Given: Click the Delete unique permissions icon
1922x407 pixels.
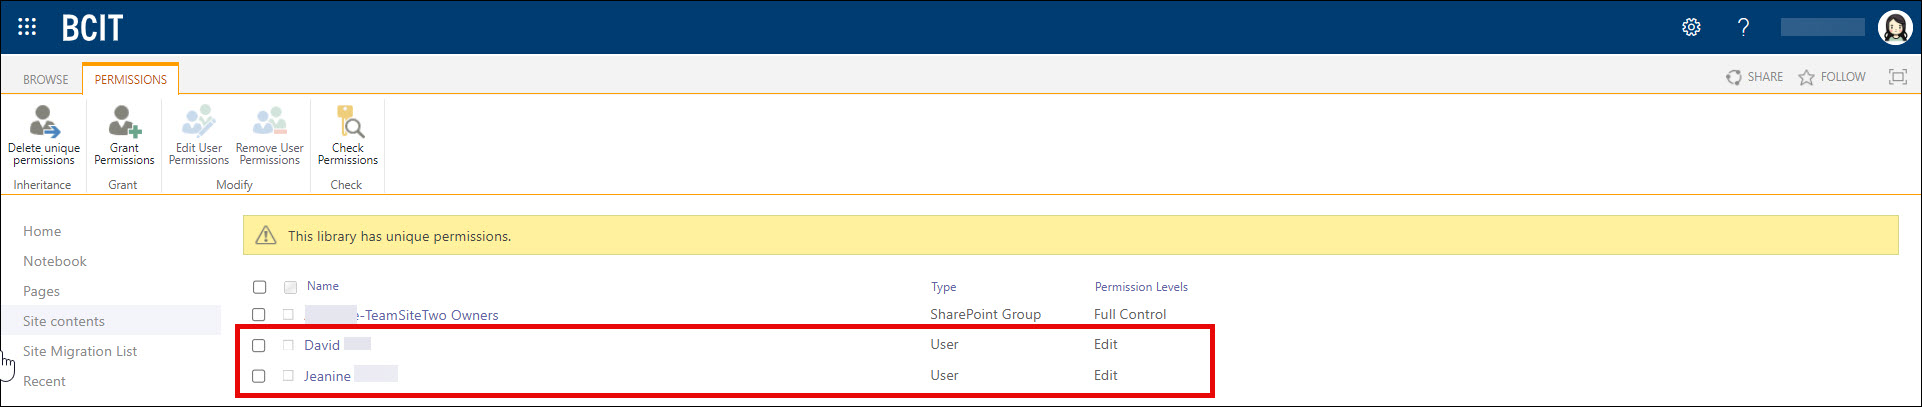Looking at the screenshot, I should (44, 121).
